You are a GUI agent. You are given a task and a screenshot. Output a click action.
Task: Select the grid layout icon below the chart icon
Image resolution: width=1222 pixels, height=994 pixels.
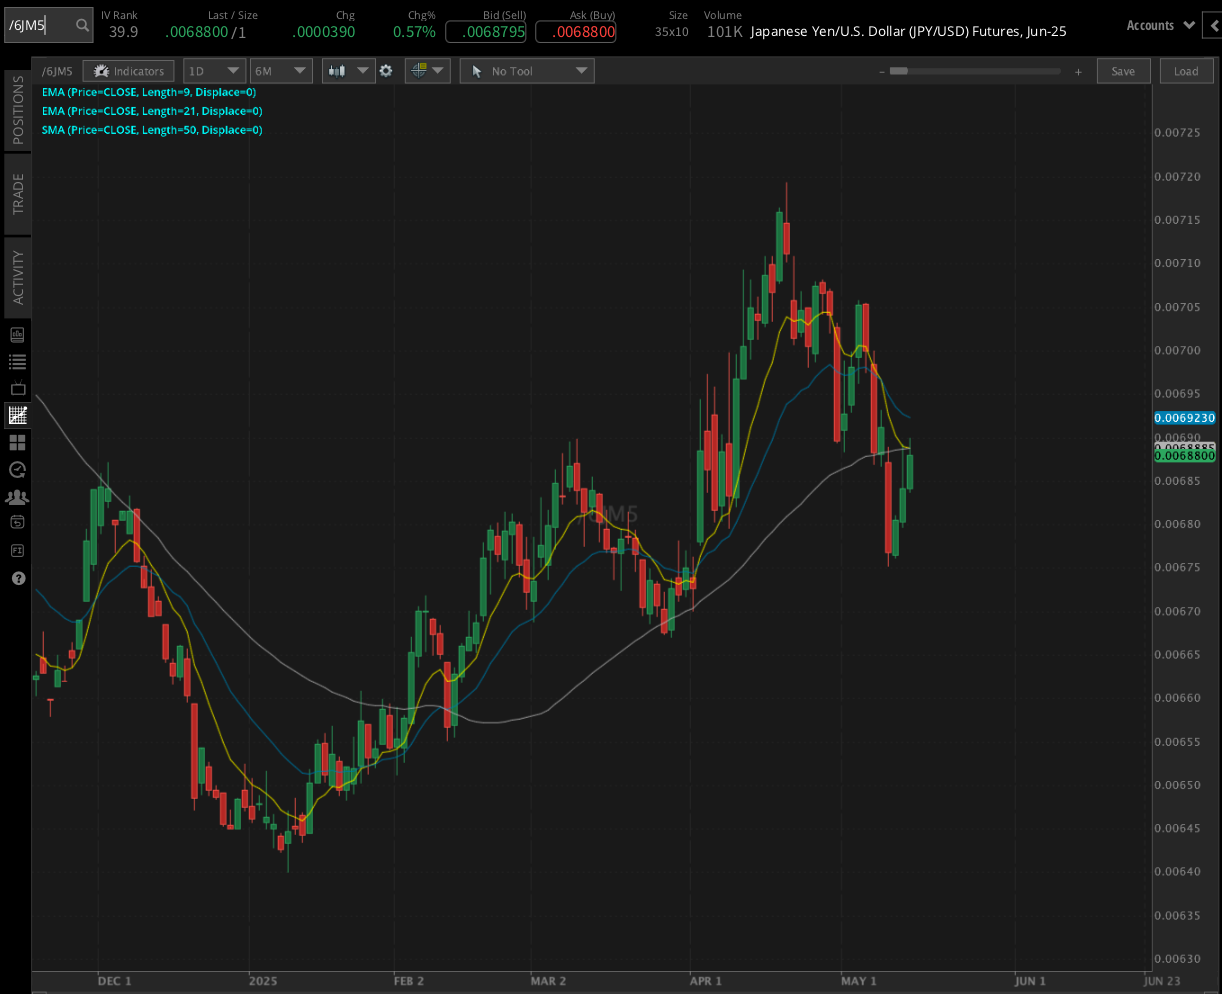point(17,442)
